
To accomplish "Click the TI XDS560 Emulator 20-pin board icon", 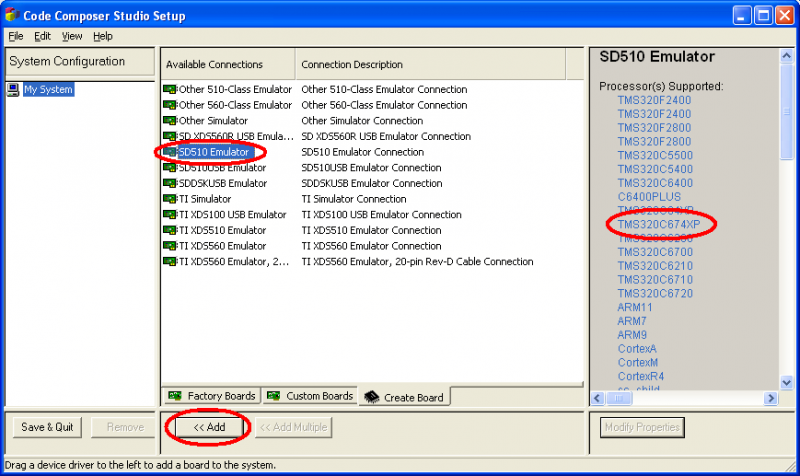I will (169, 262).
